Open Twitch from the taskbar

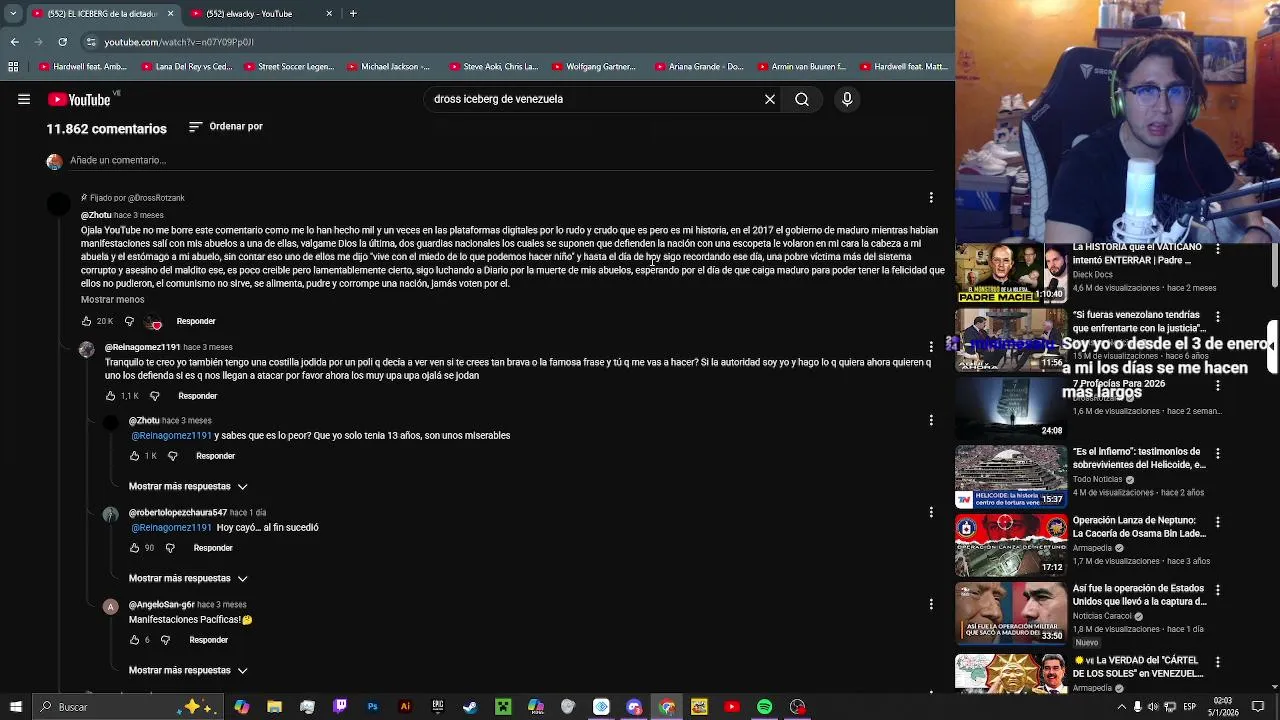(340, 707)
